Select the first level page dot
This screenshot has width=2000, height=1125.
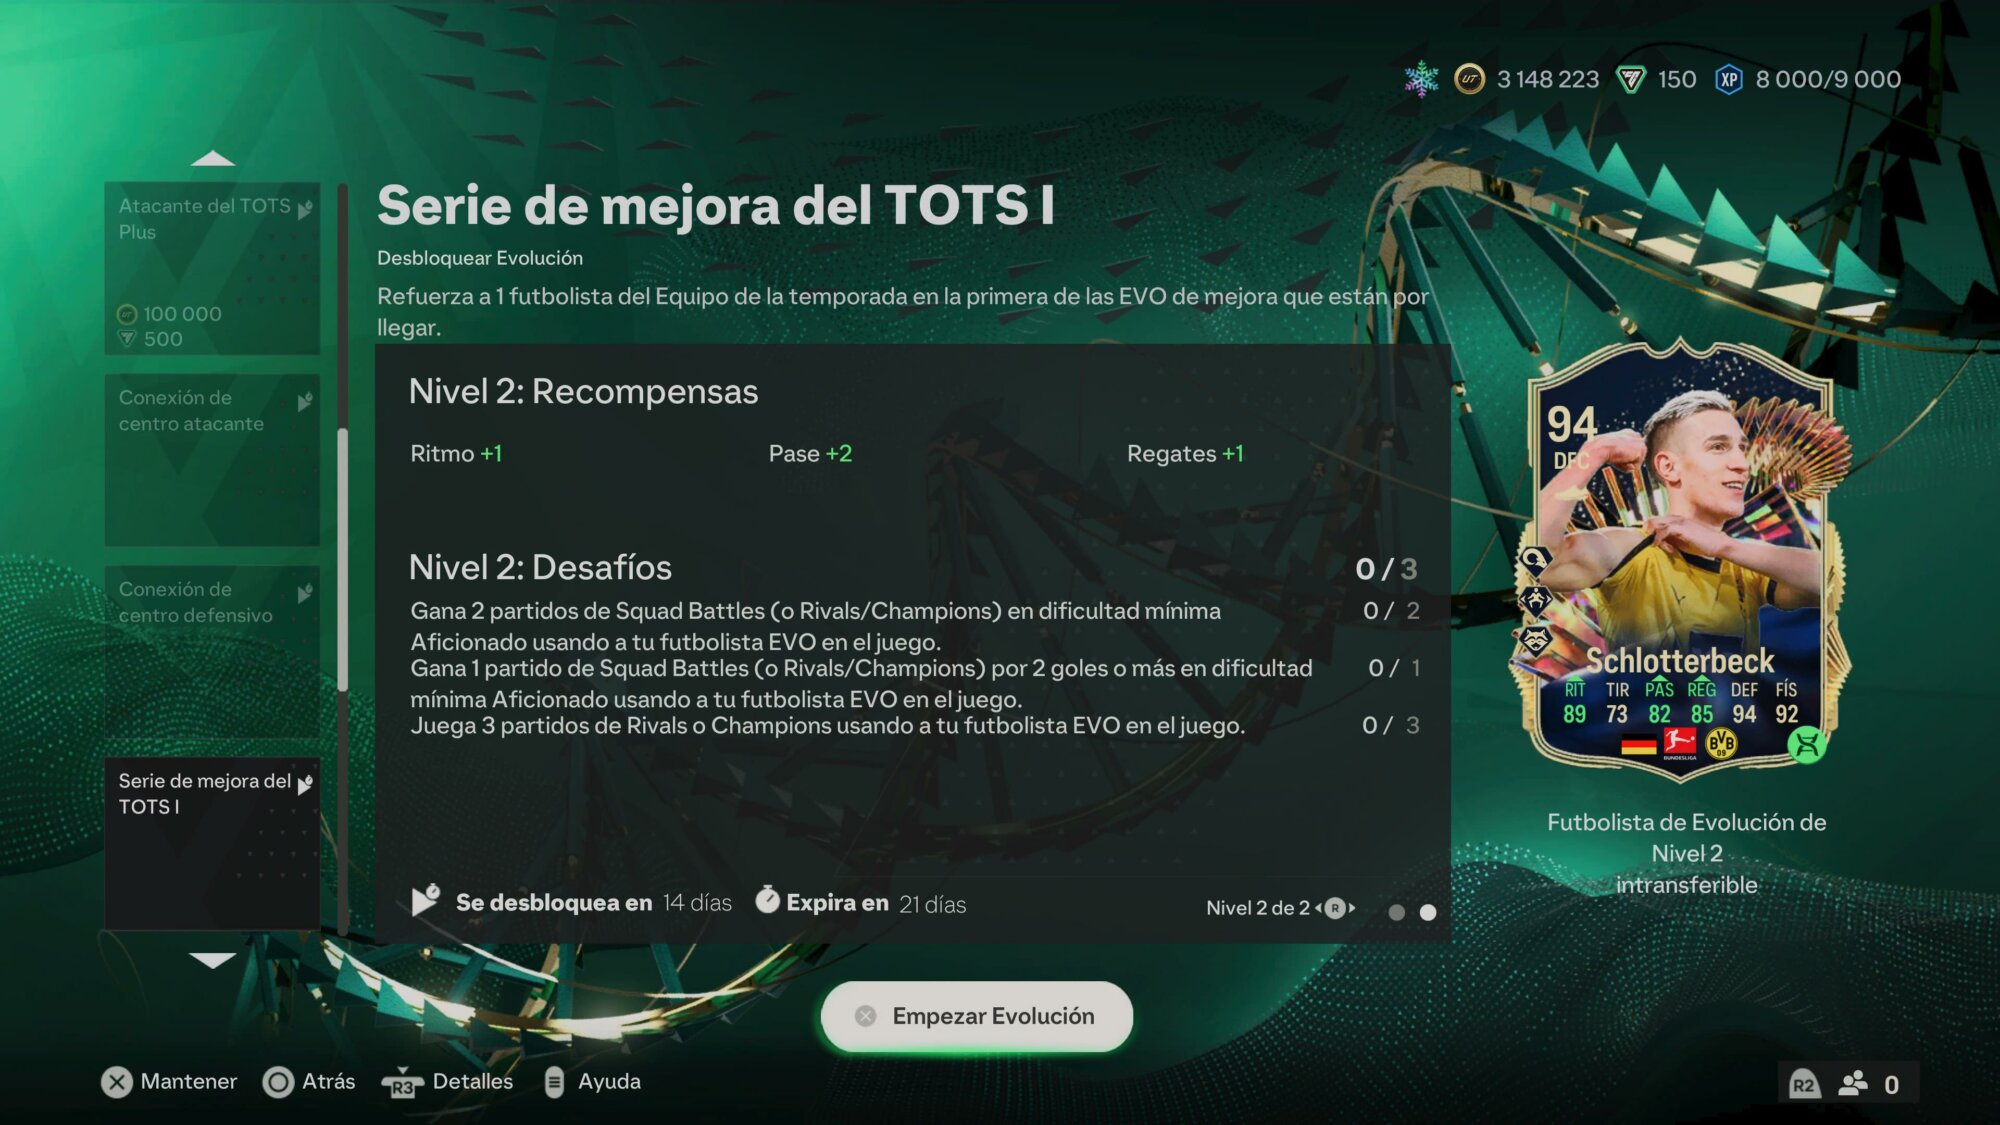[x=1397, y=912]
